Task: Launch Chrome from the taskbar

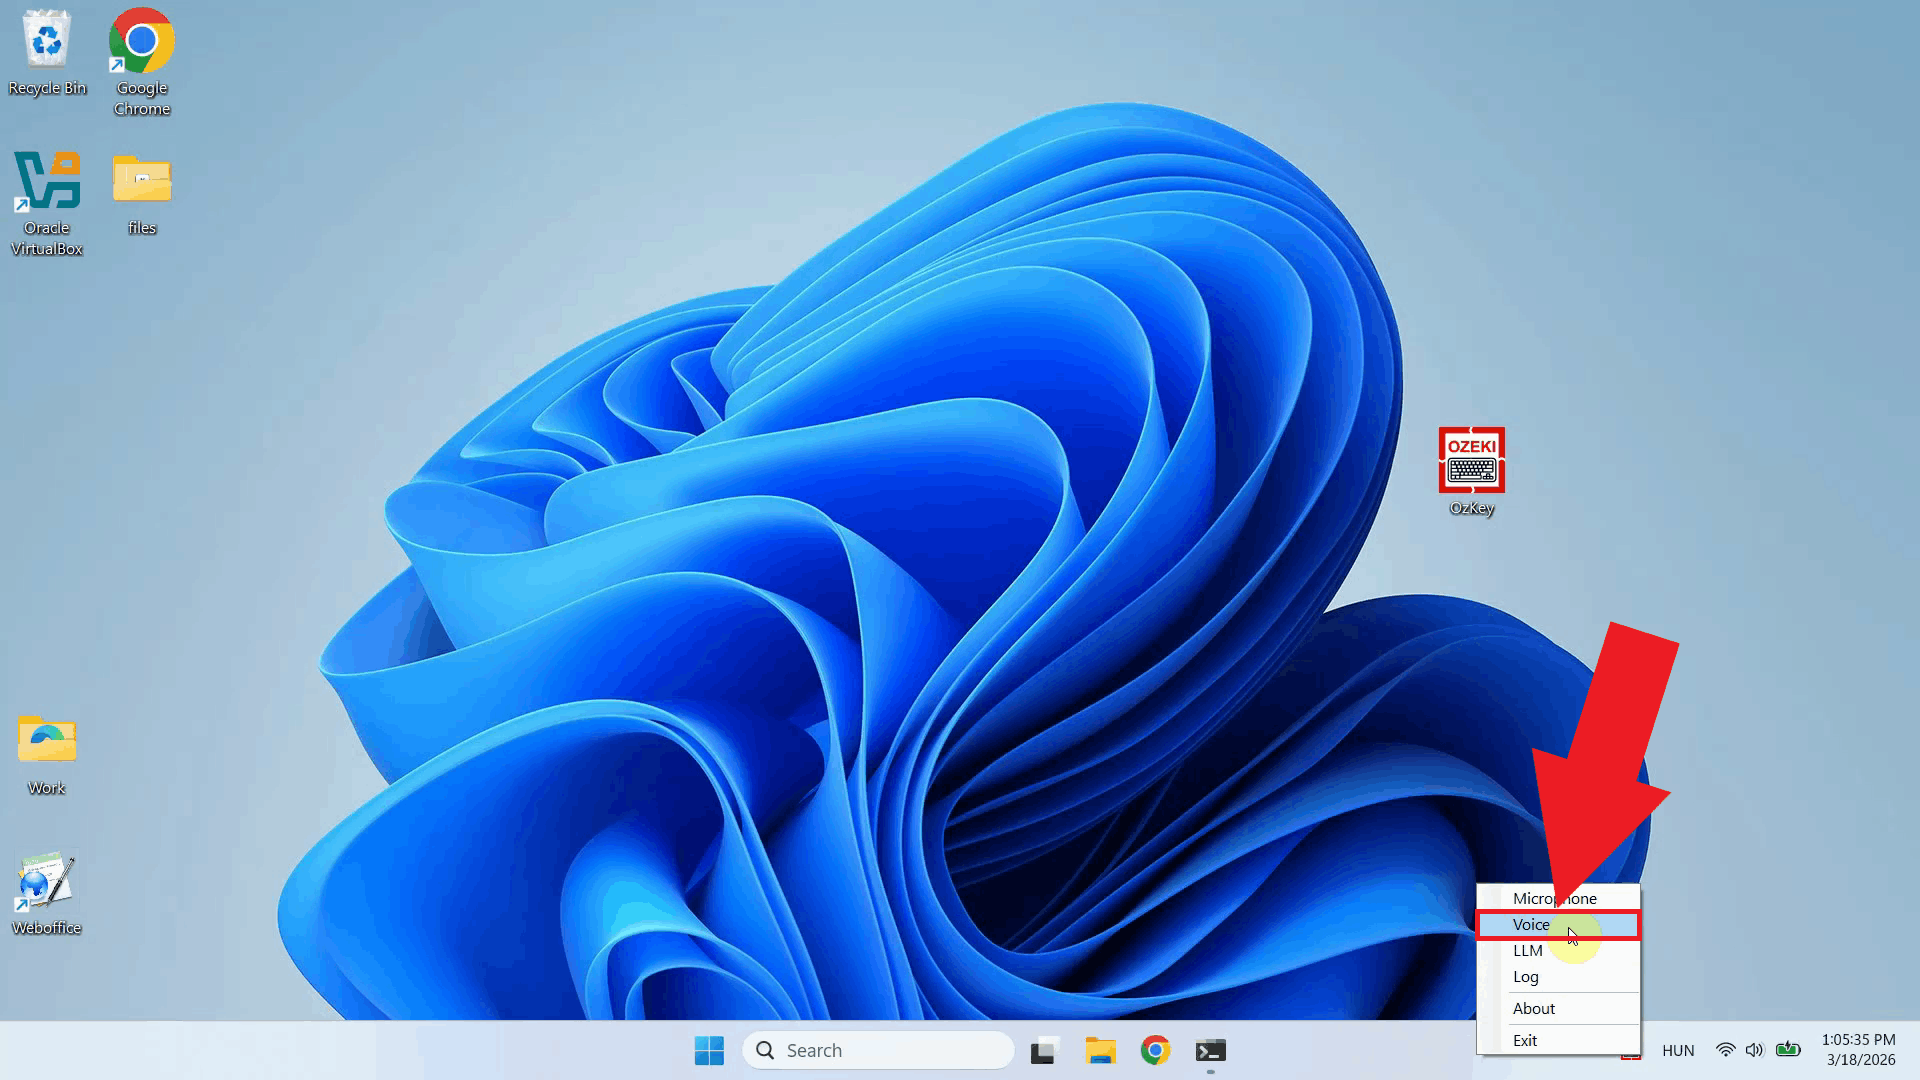Action: (x=1155, y=1051)
